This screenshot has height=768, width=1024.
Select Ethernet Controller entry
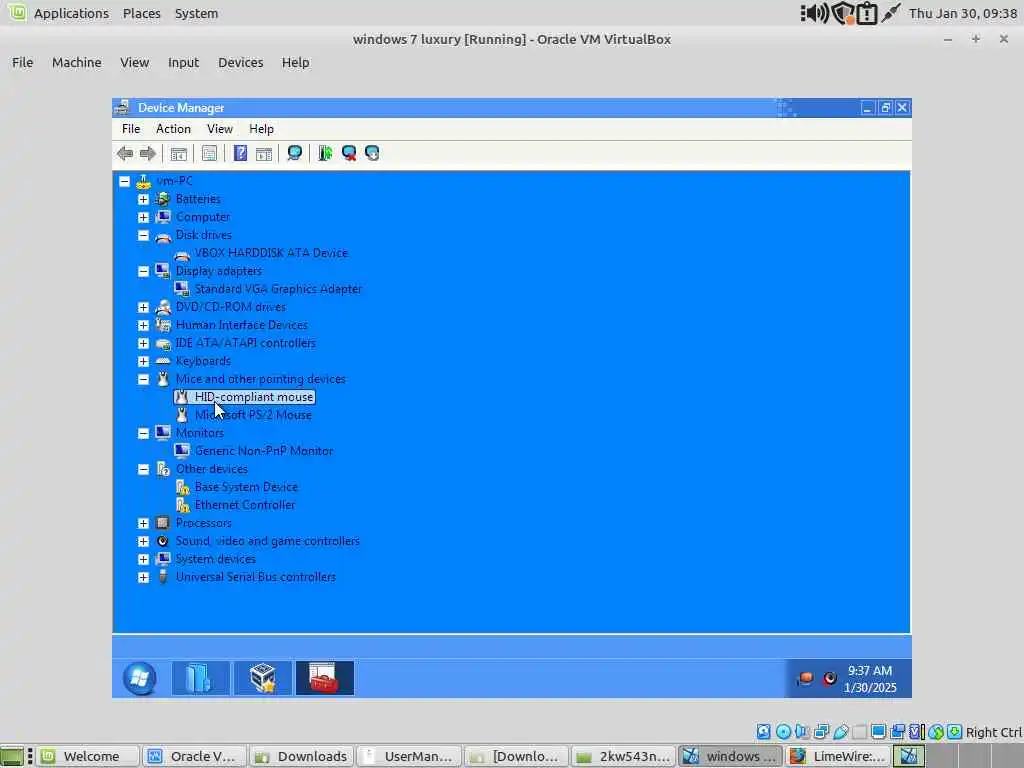coord(245,505)
